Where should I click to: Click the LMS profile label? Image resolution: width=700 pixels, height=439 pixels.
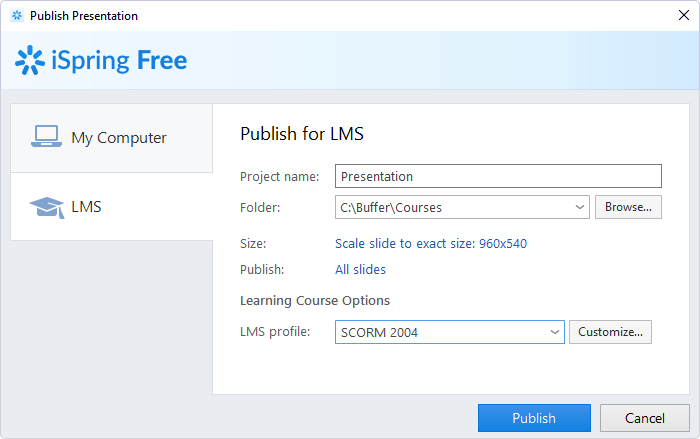point(275,331)
